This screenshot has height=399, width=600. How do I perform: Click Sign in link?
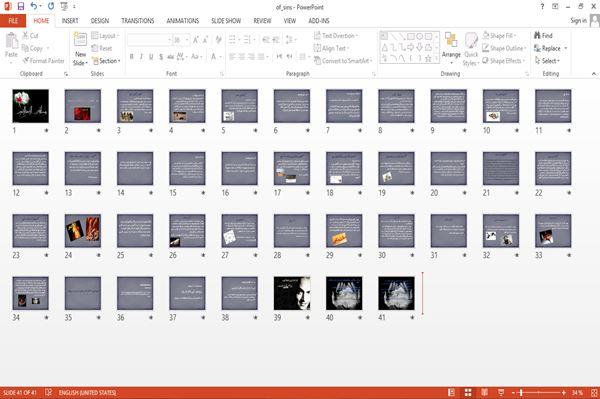pos(578,21)
